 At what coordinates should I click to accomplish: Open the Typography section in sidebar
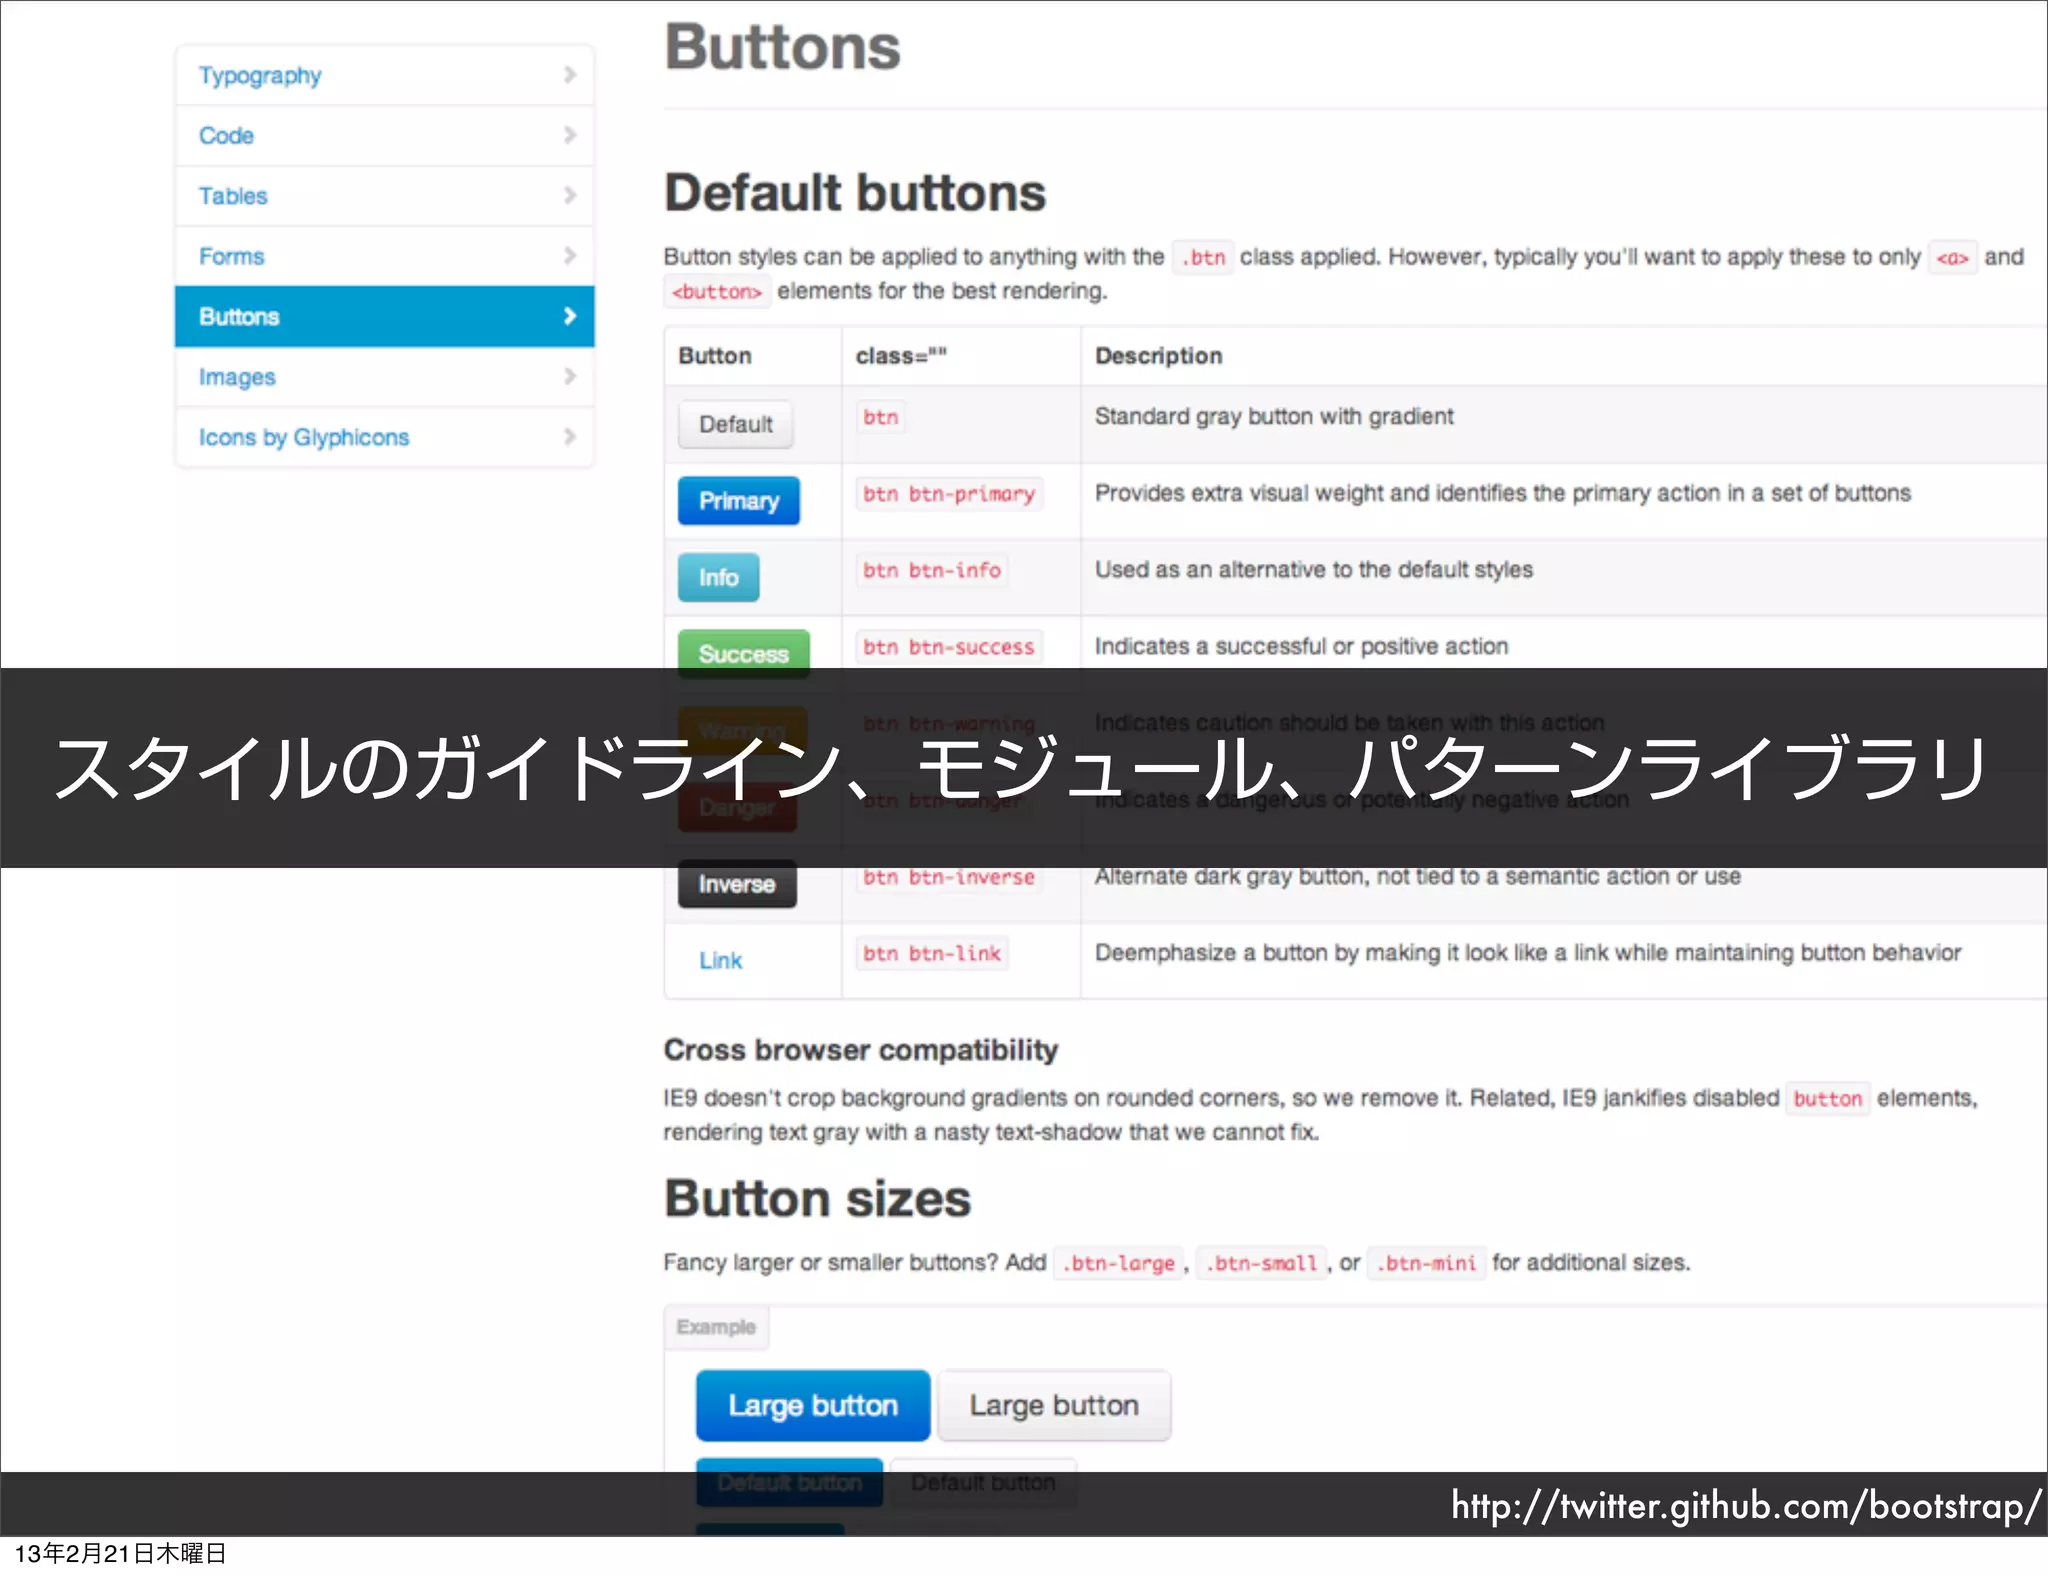pos(384,75)
